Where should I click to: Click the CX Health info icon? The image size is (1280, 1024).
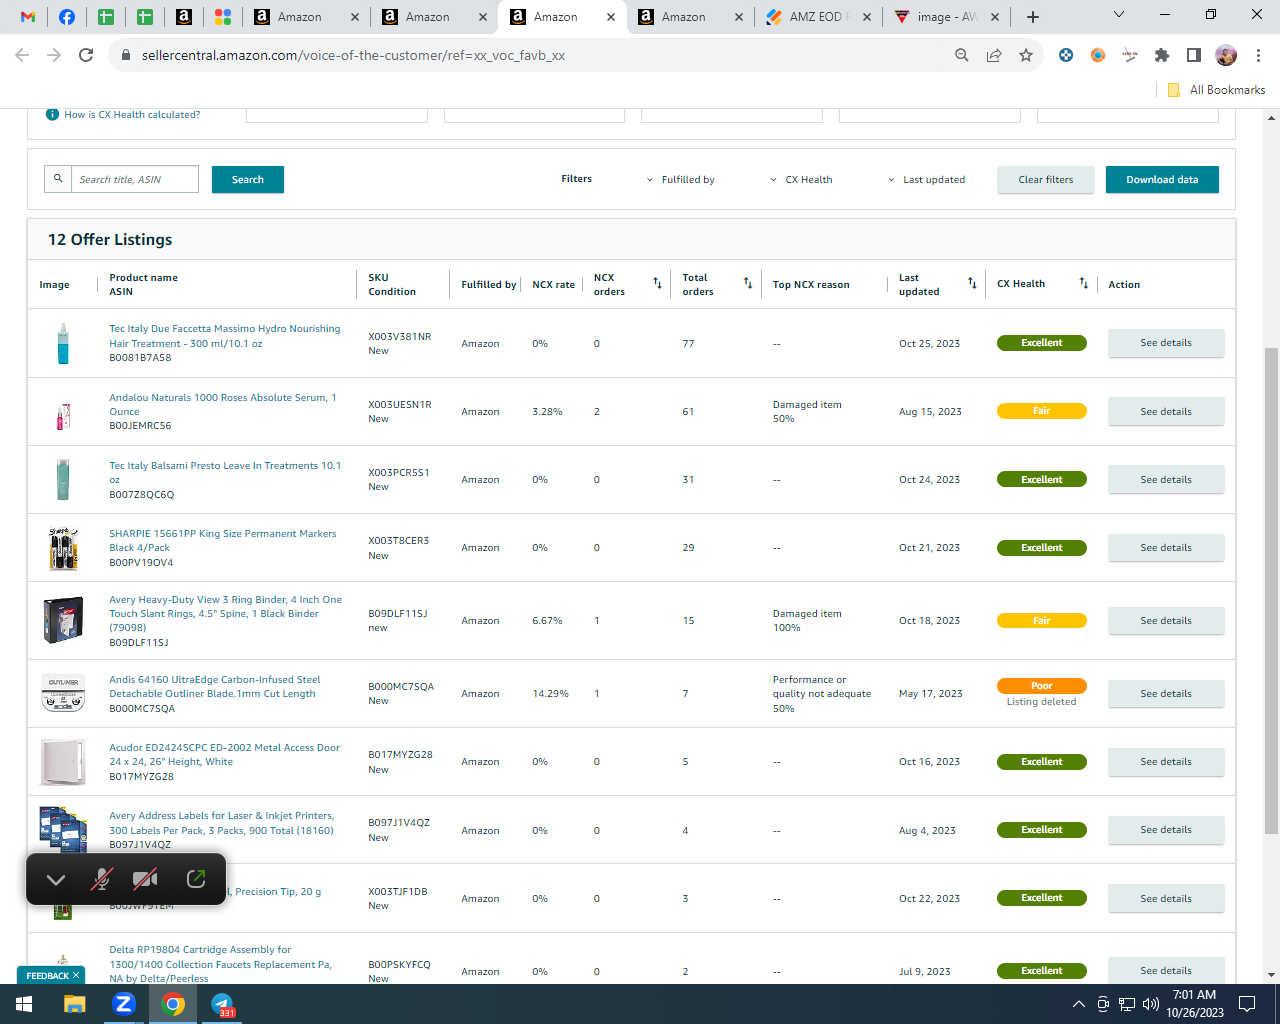tap(52, 114)
